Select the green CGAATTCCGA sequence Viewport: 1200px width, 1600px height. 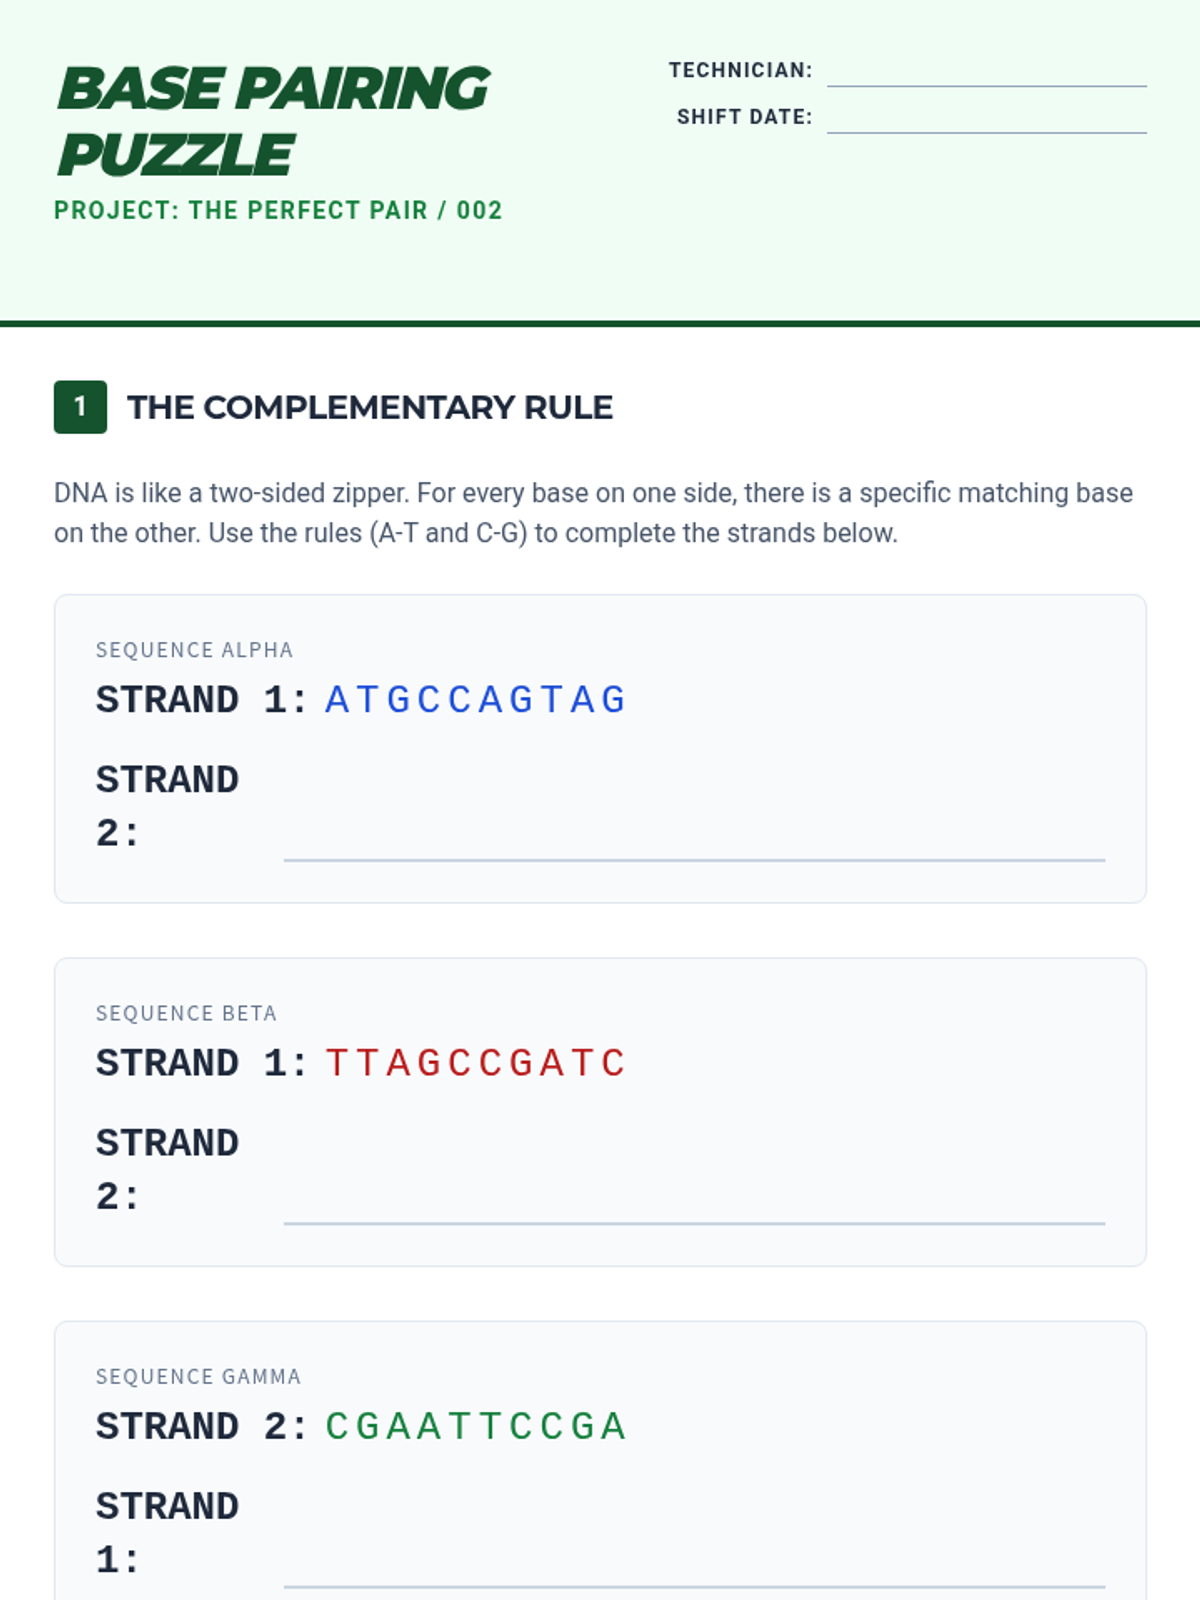(475, 1426)
